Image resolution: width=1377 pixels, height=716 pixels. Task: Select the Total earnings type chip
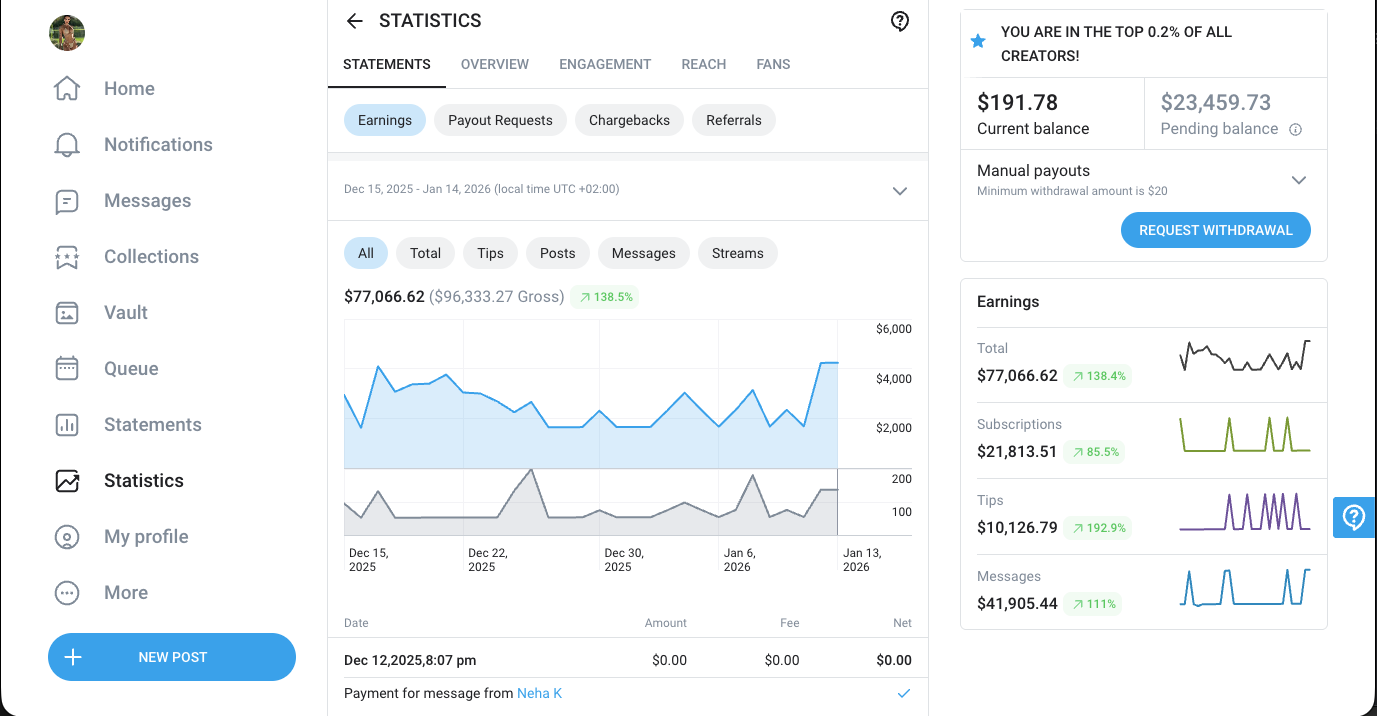pos(425,253)
